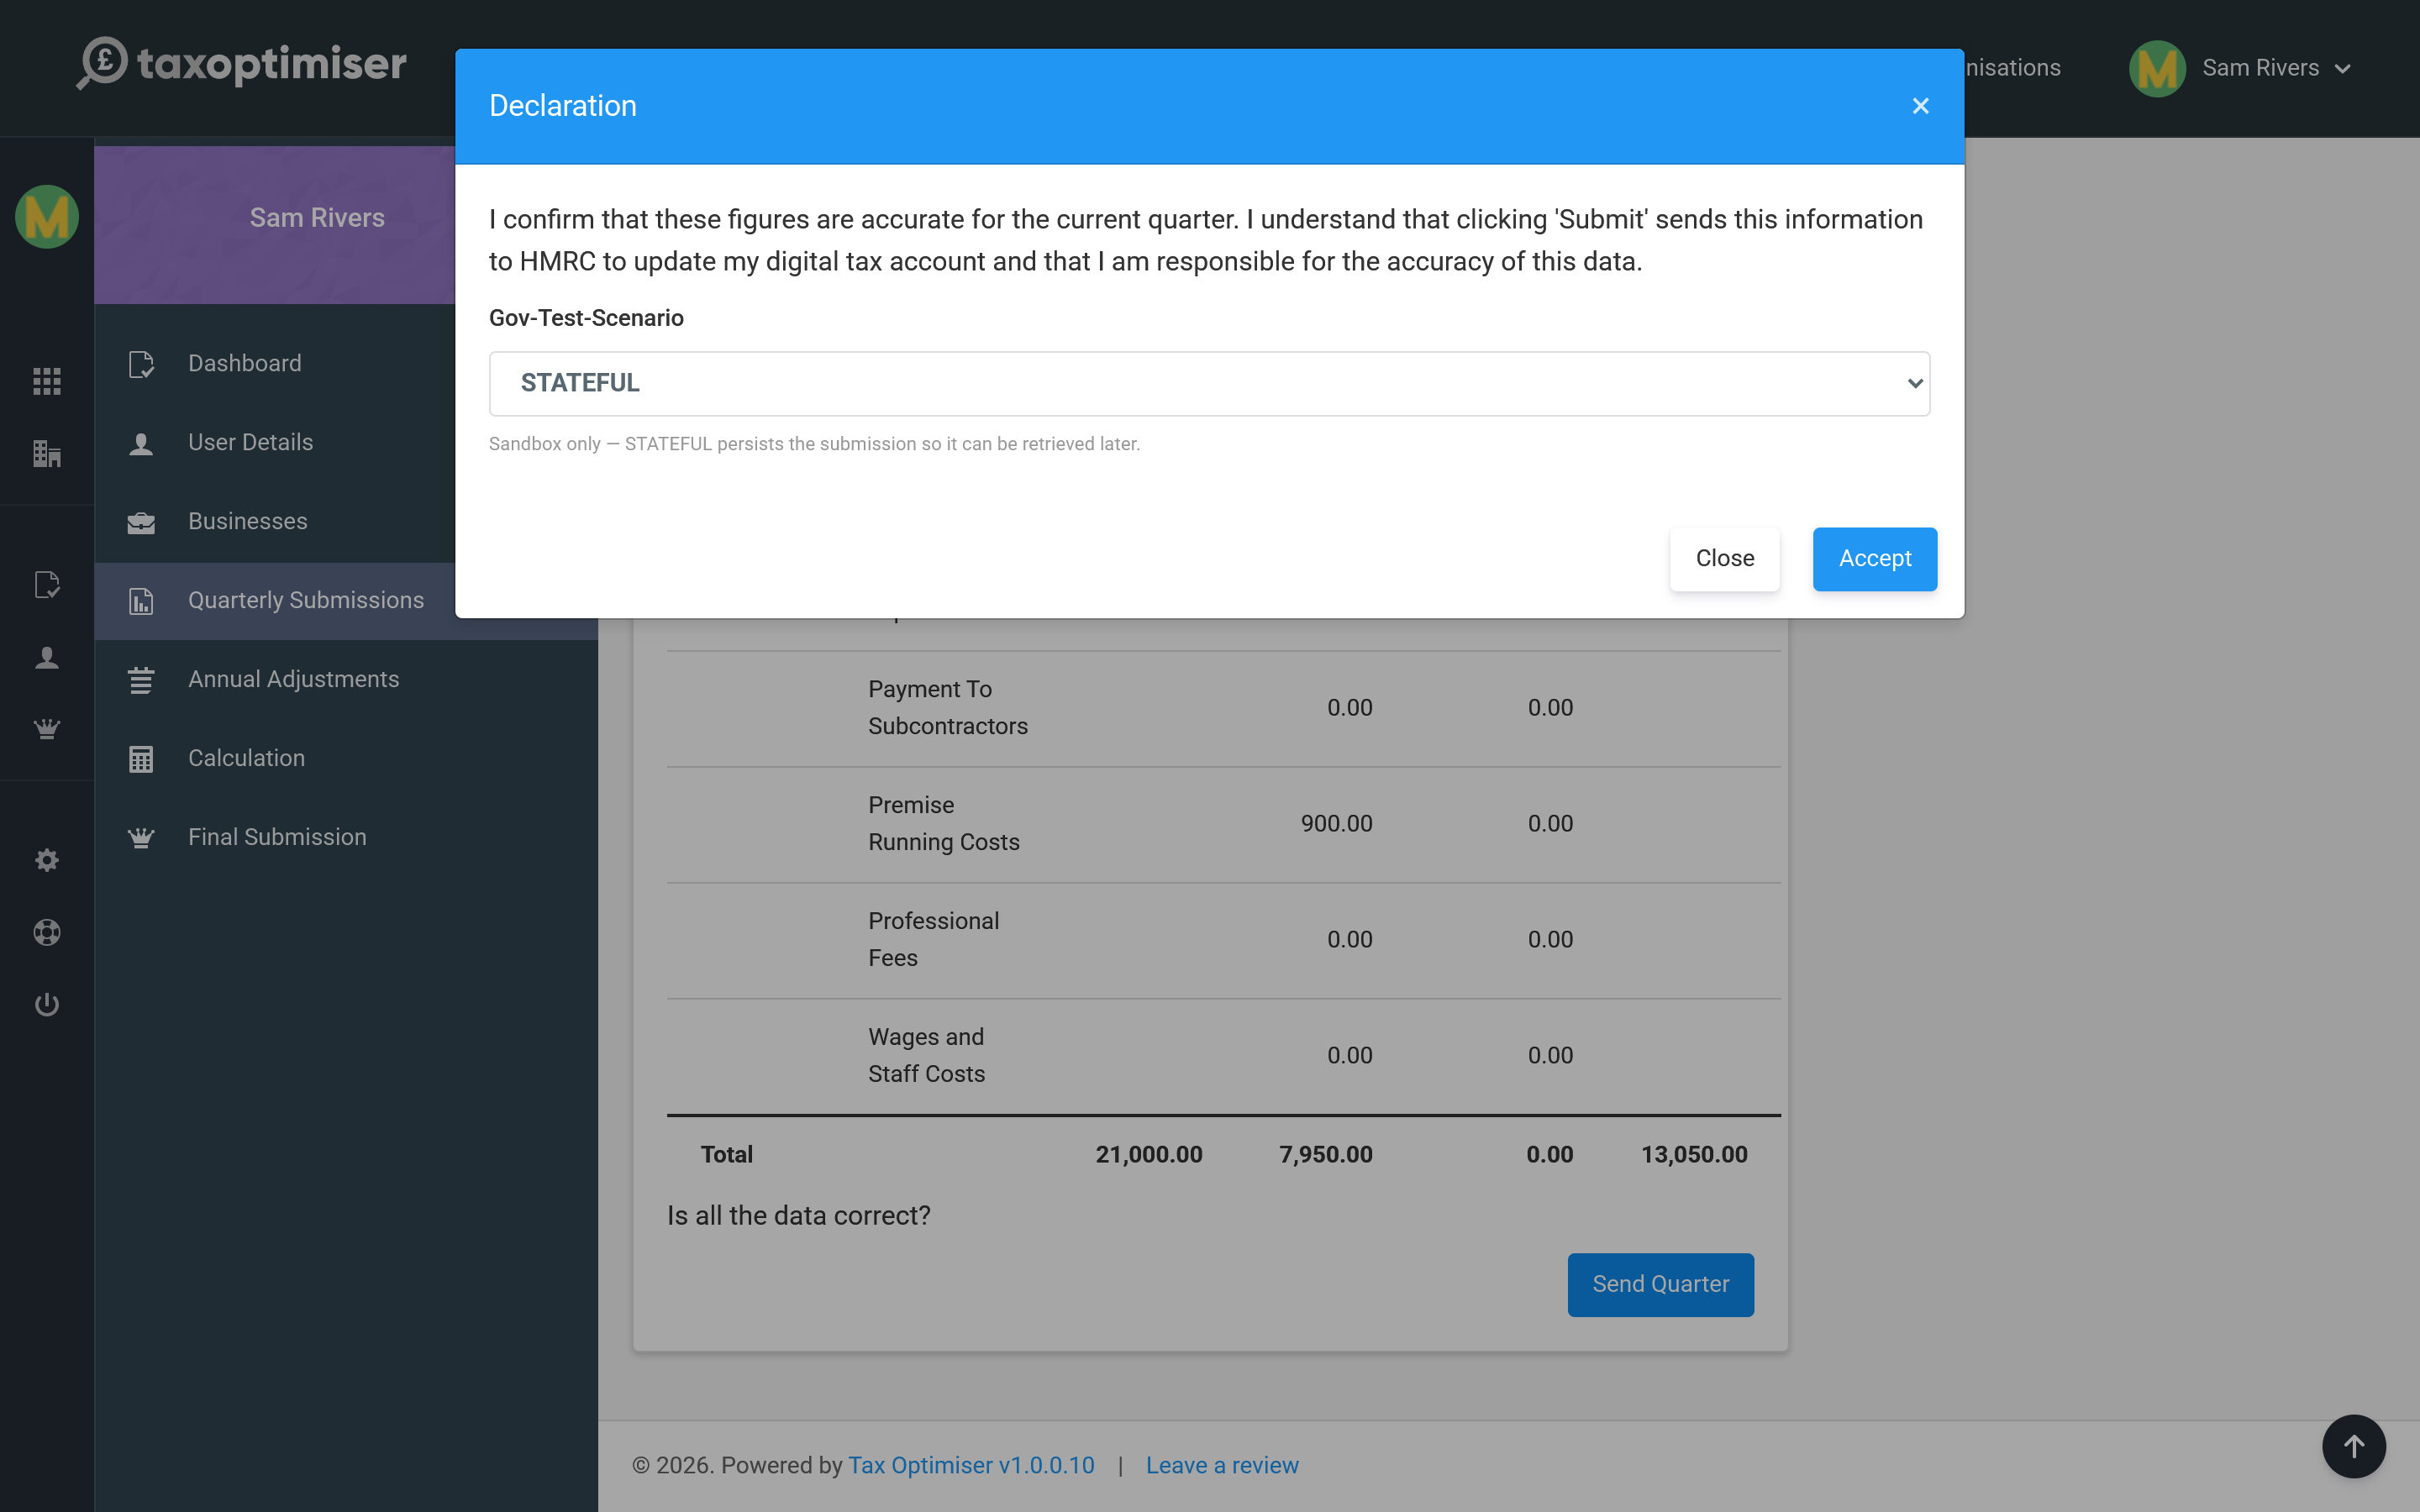Click the Payment To Subcontractors label
The image size is (2420, 1512).
pyautogui.click(x=947, y=708)
